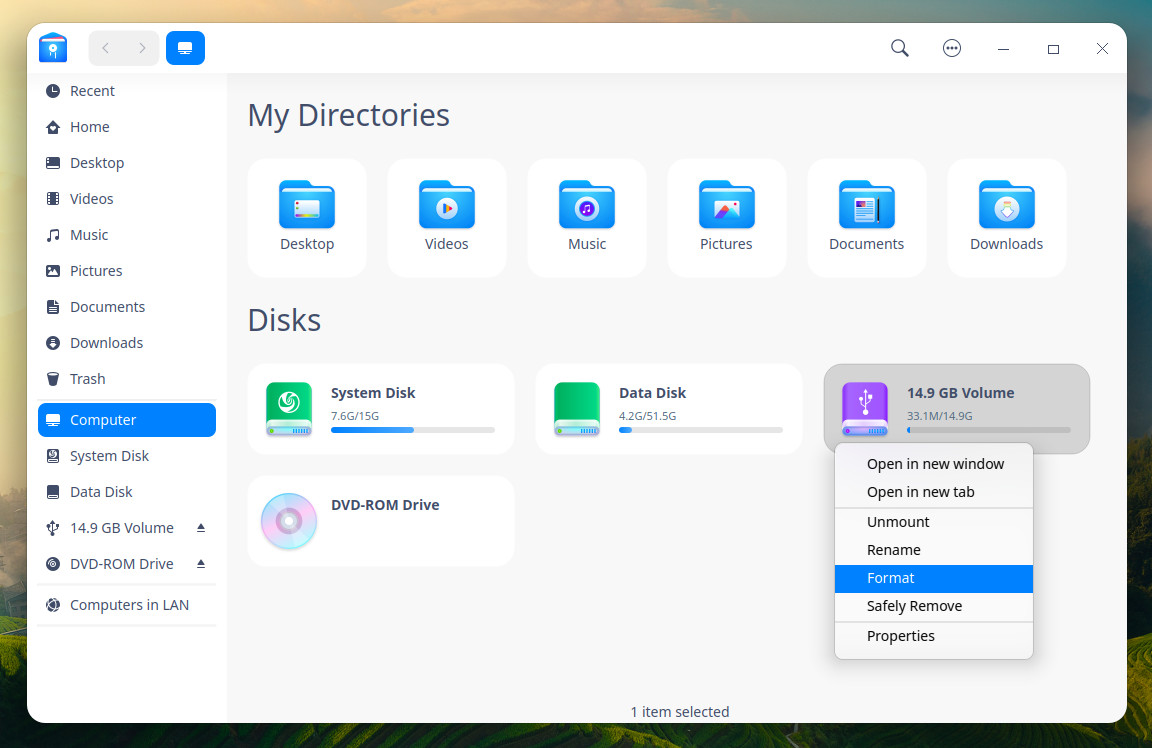Click the purple USB volume icon
The image size is (1152, 748).
click(865, 409)
